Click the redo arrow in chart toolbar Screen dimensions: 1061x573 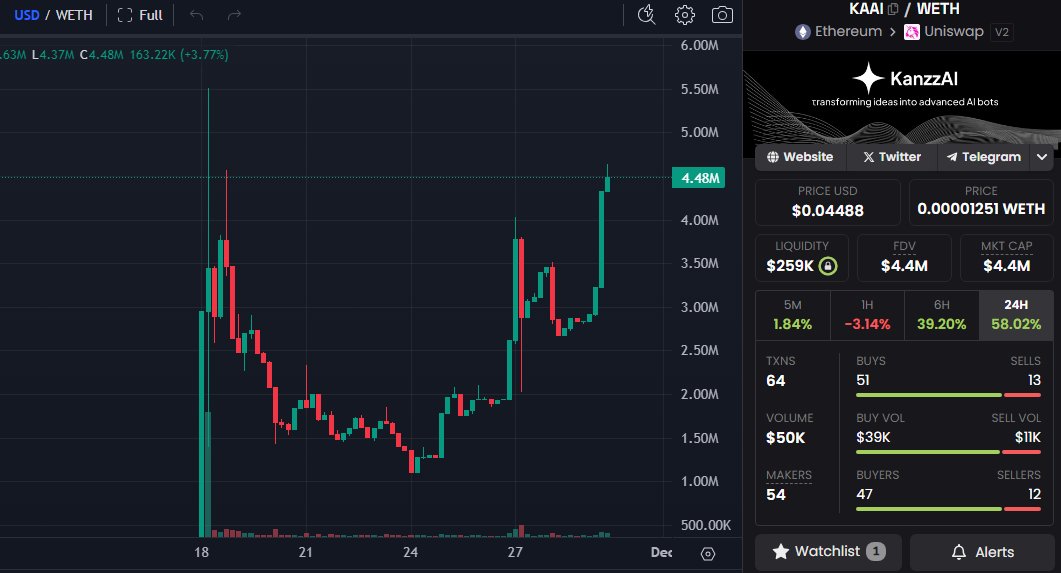(x=234, y=15)
